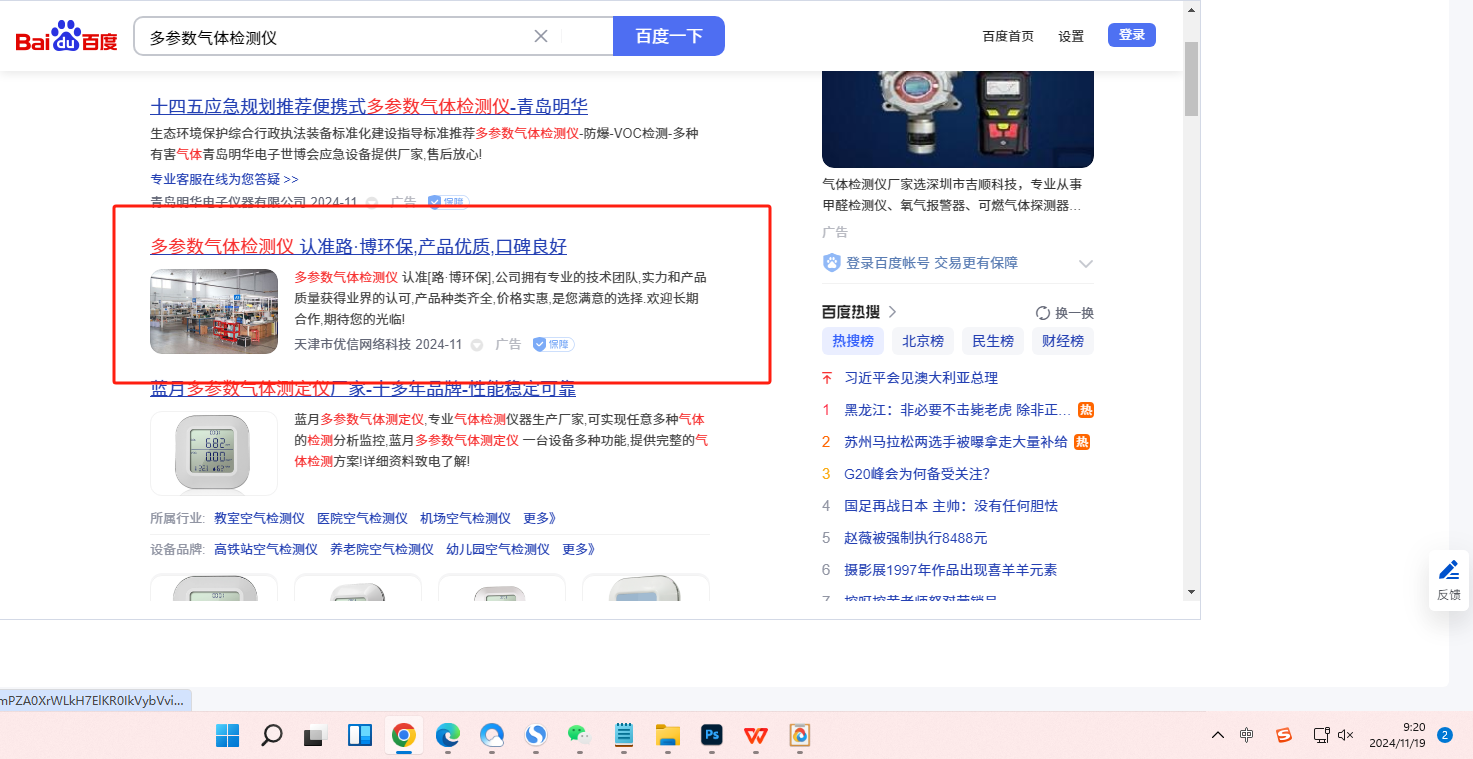Select the 热搜榜 tab

click(853, 341)
